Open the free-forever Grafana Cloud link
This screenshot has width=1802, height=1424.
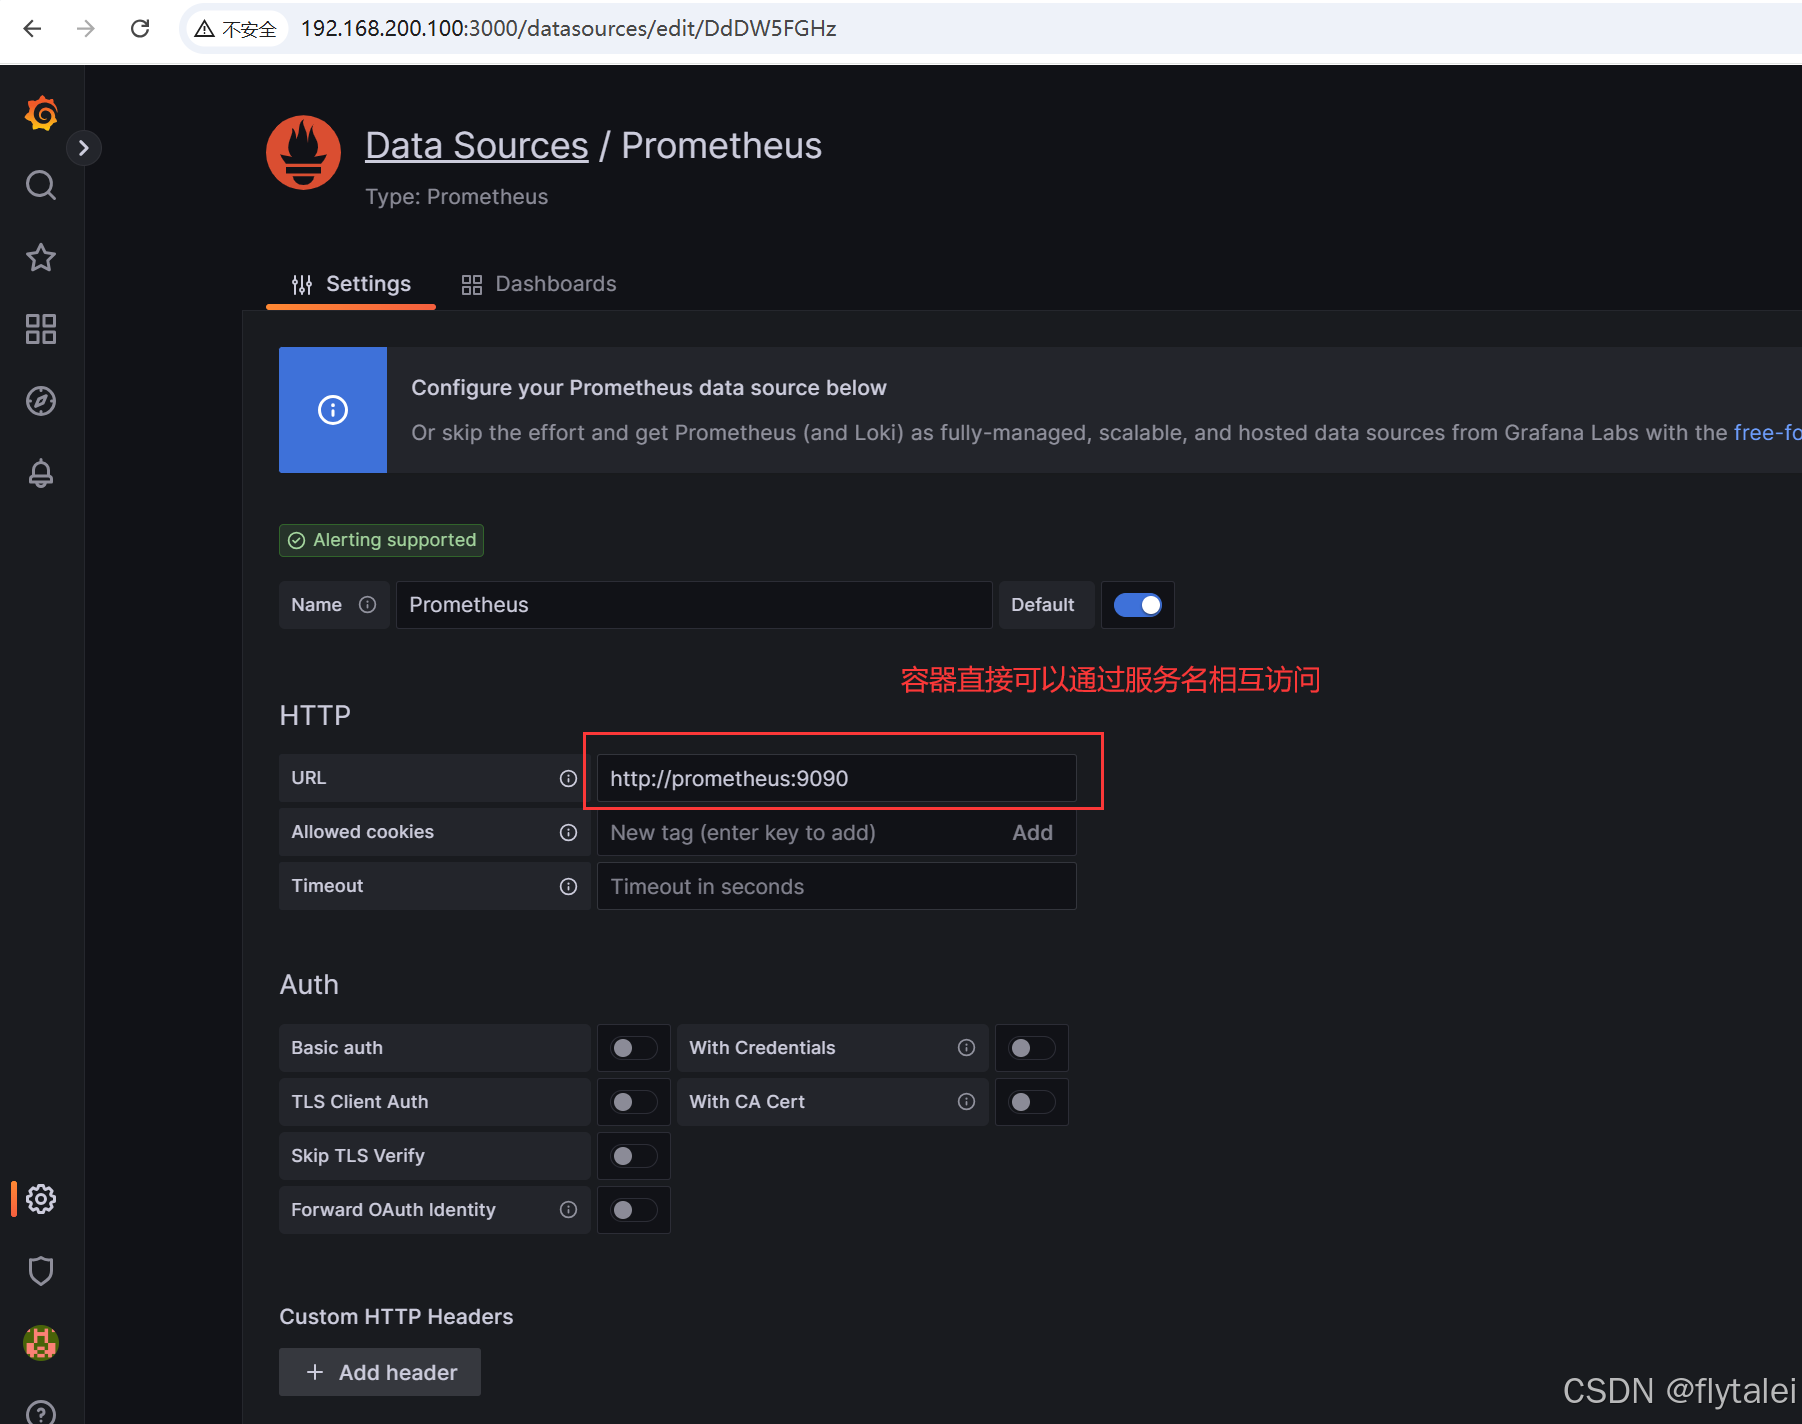coord(1767,433)
